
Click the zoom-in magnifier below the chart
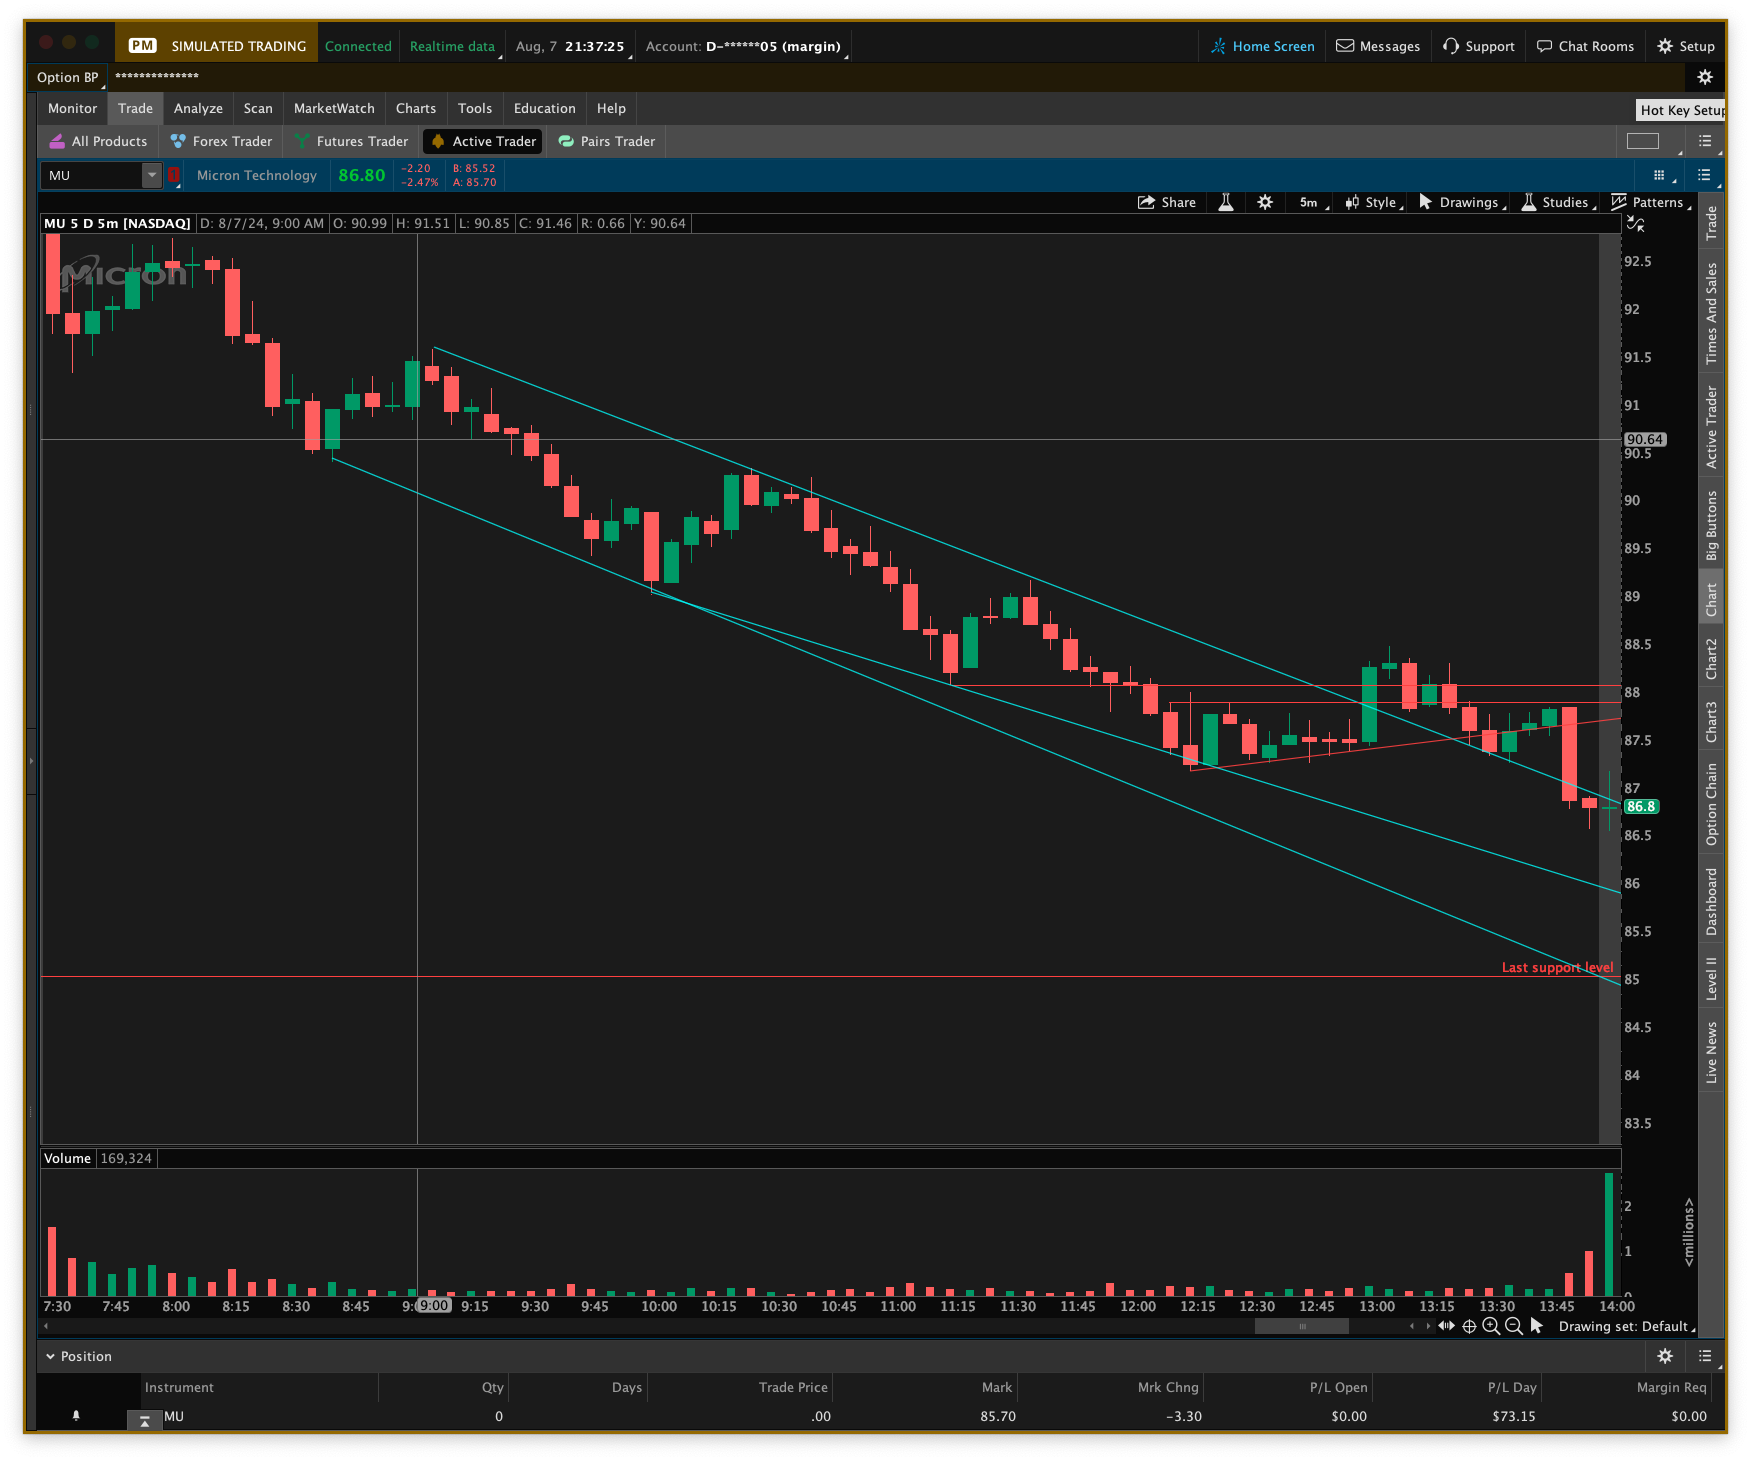(x=1491, y=1326)
